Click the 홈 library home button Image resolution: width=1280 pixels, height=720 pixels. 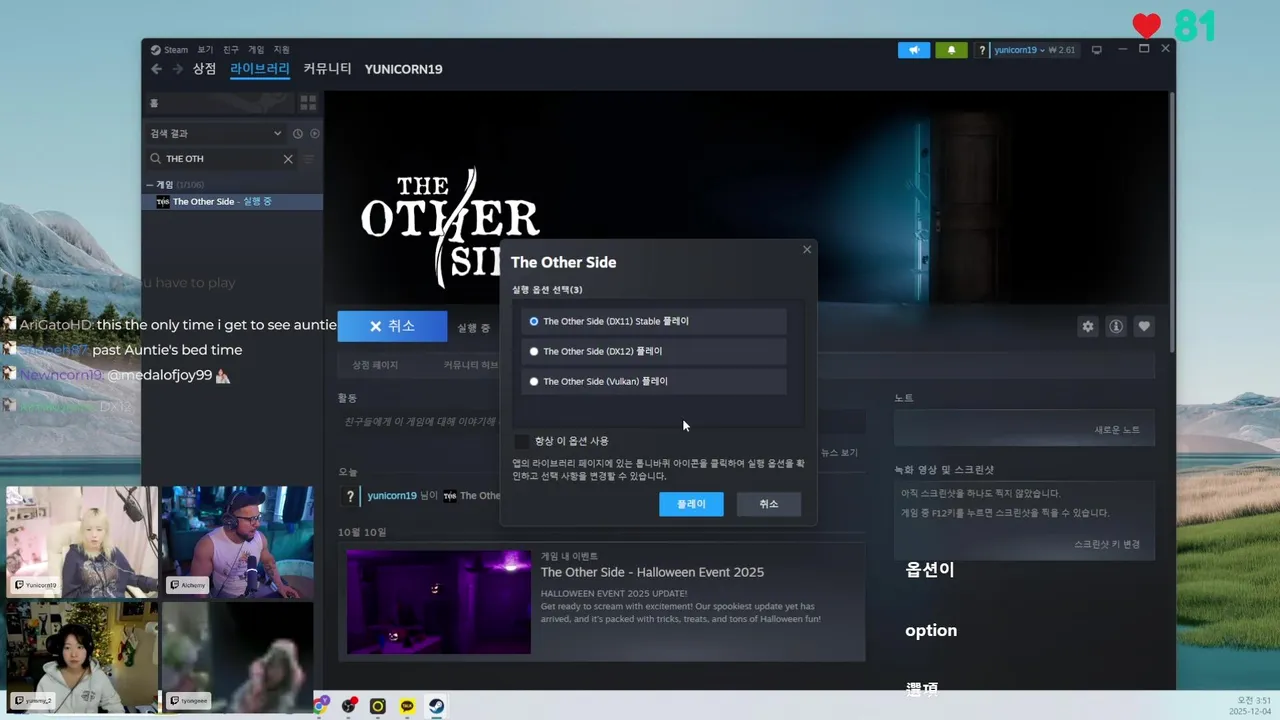[218, 103]
